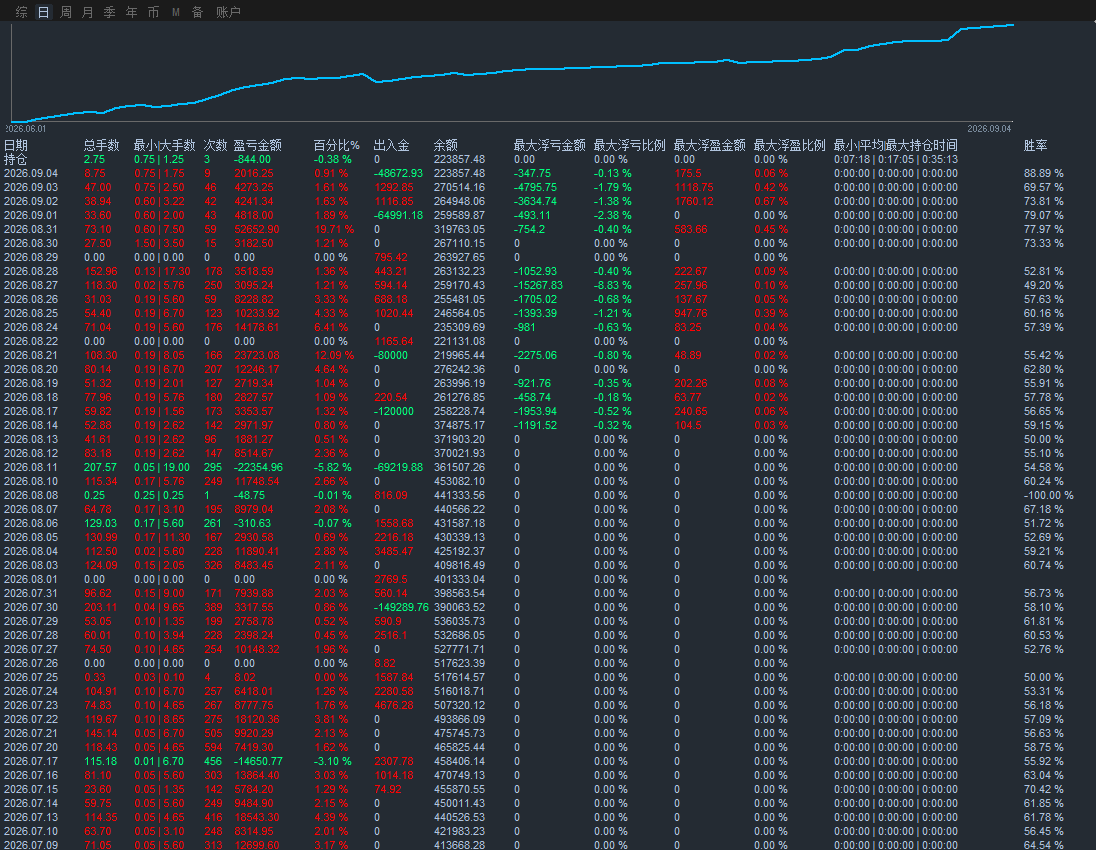
Task: Click the -8.83 % floating loss ratio
Action: click(x=613, y=285)
